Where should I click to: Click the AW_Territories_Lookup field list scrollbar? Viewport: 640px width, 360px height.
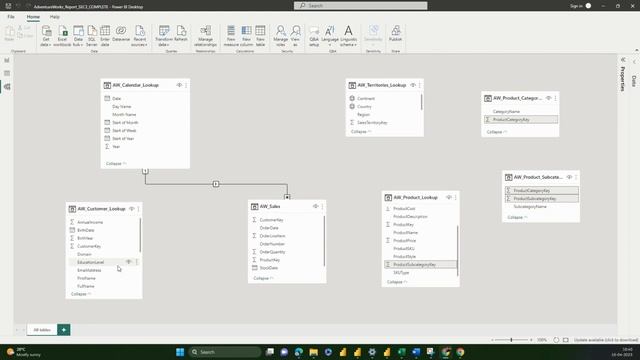pyautogui.click(x=421, y=102)
